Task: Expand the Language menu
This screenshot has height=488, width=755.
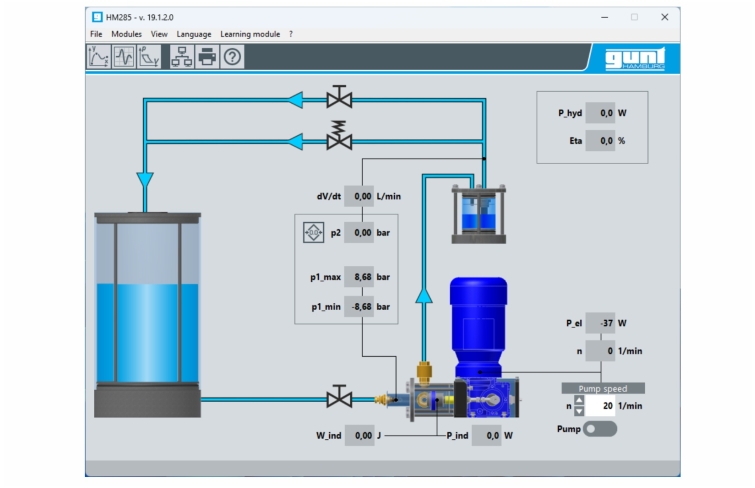Action: pyautogui.click(x=194, y=34)
